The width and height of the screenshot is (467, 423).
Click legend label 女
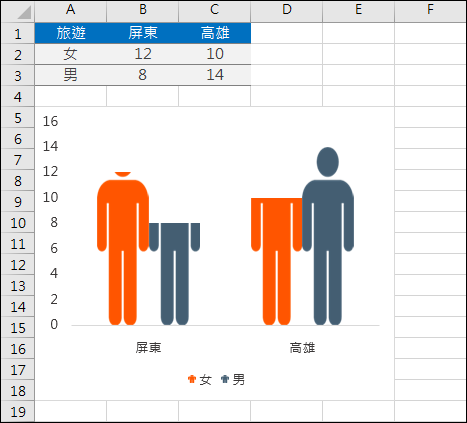[205, 380]
